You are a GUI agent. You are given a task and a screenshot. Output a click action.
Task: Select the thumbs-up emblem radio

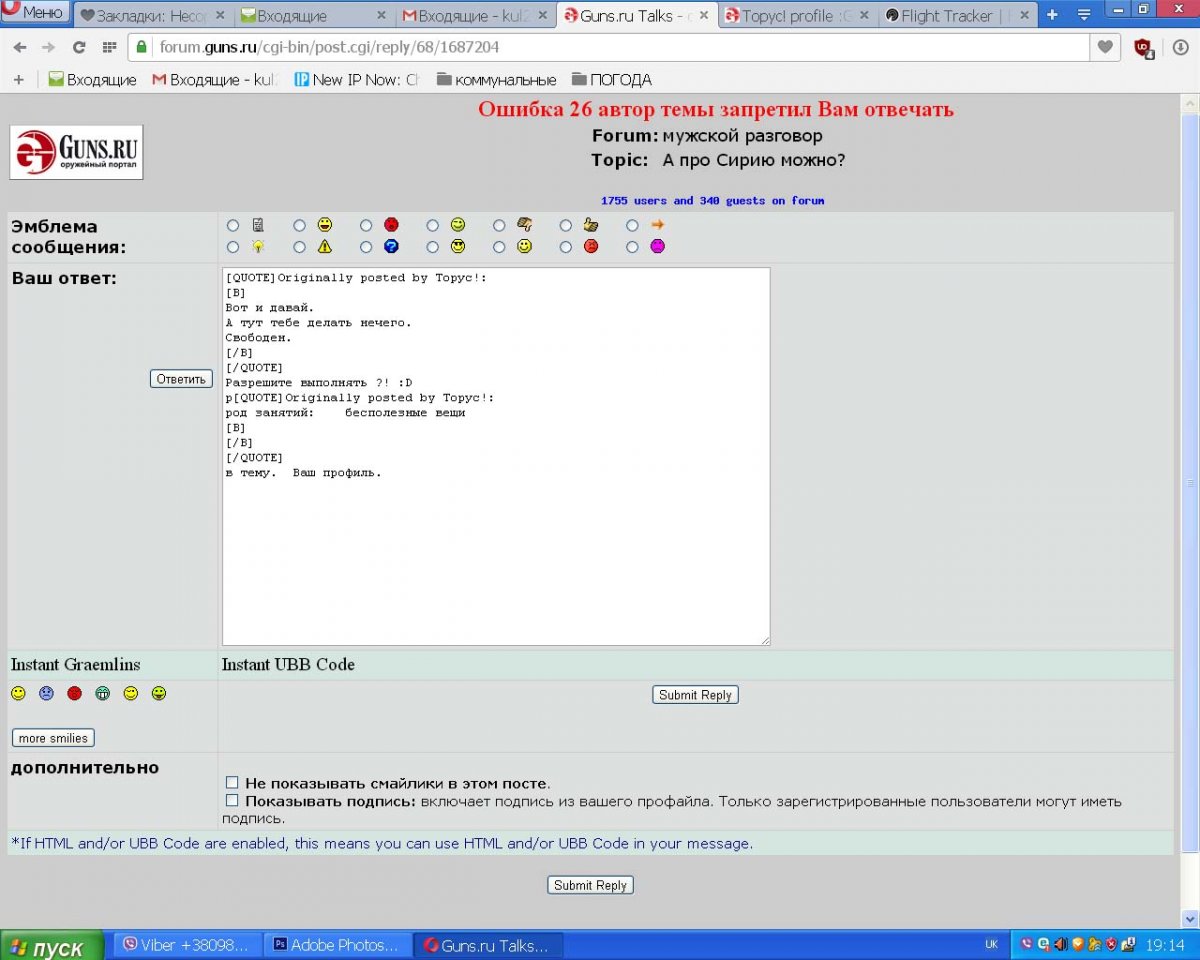pyautogui.click(x=566, y=226)
